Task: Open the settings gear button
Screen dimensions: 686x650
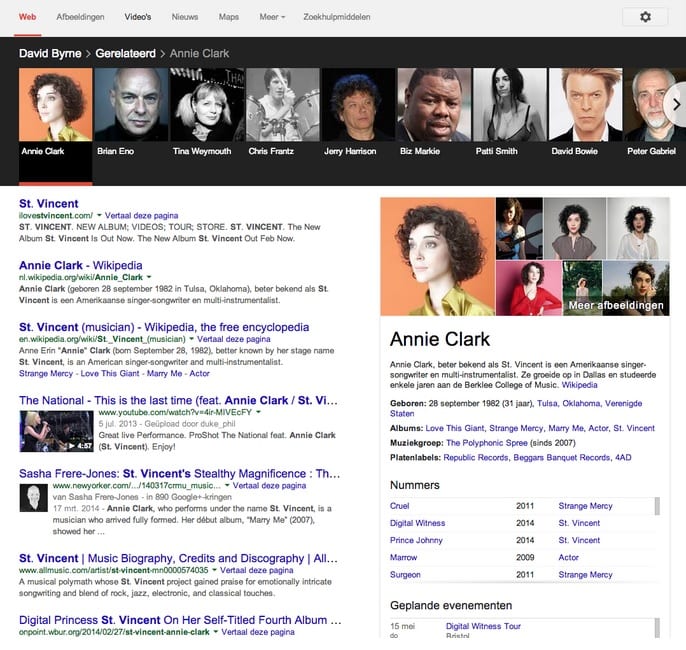Action: [x=645, y=17]
